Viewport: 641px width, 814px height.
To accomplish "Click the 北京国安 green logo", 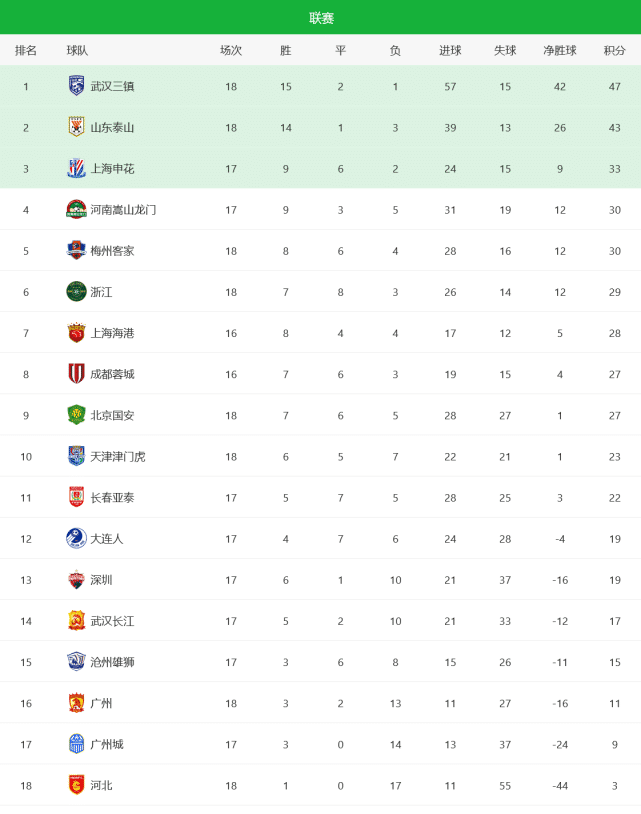I will [x=76, y=415].
